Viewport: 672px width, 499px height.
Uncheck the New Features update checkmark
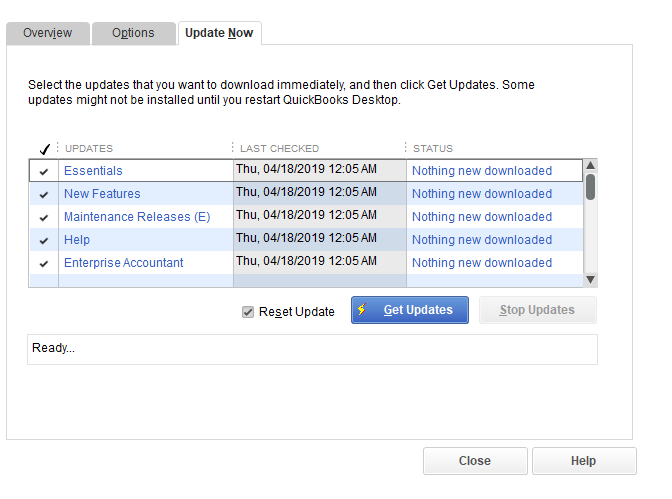point(44,195)
